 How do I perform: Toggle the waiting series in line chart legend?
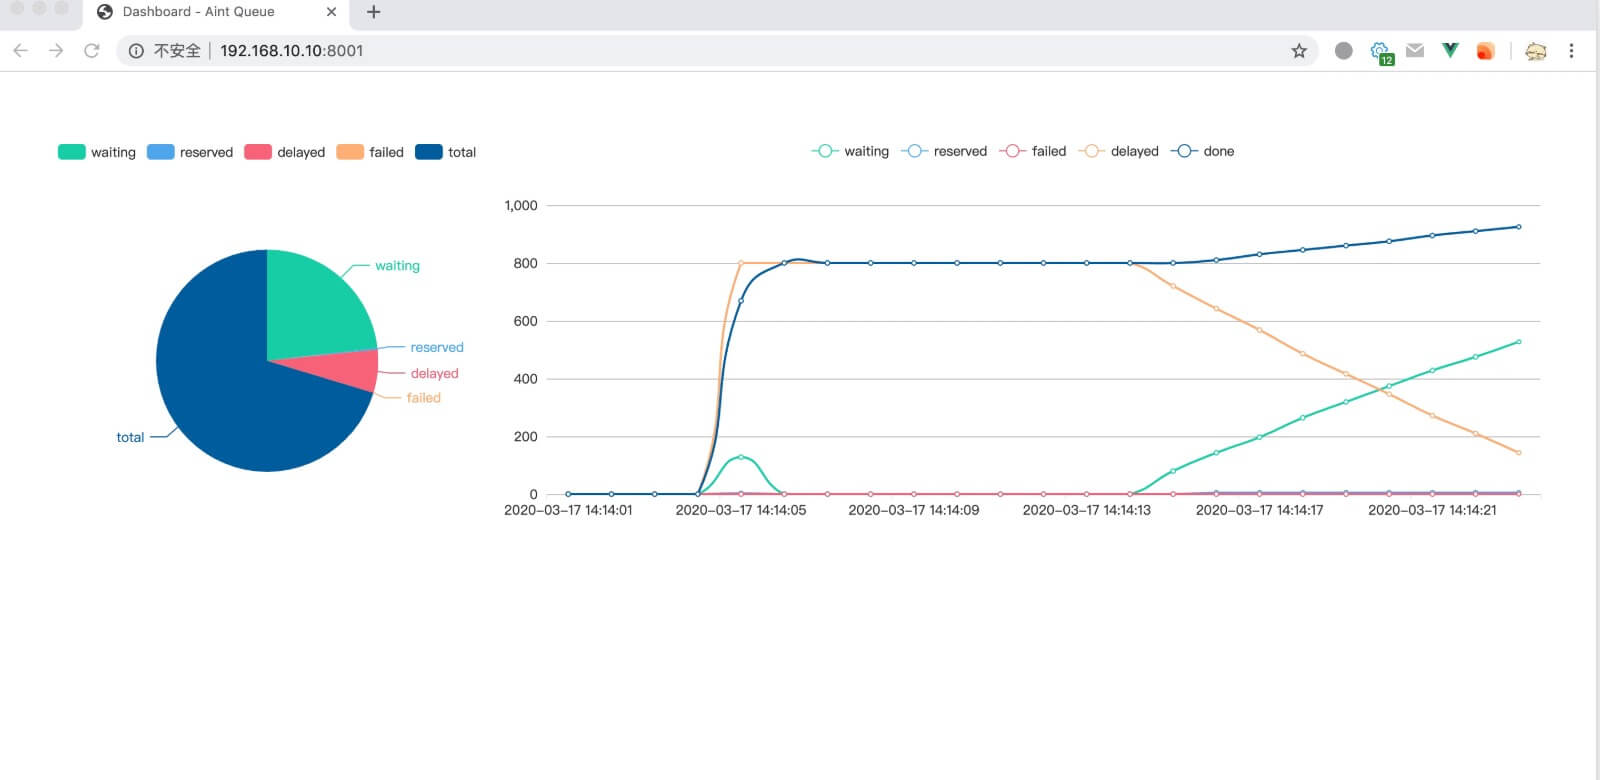point(850,151)
